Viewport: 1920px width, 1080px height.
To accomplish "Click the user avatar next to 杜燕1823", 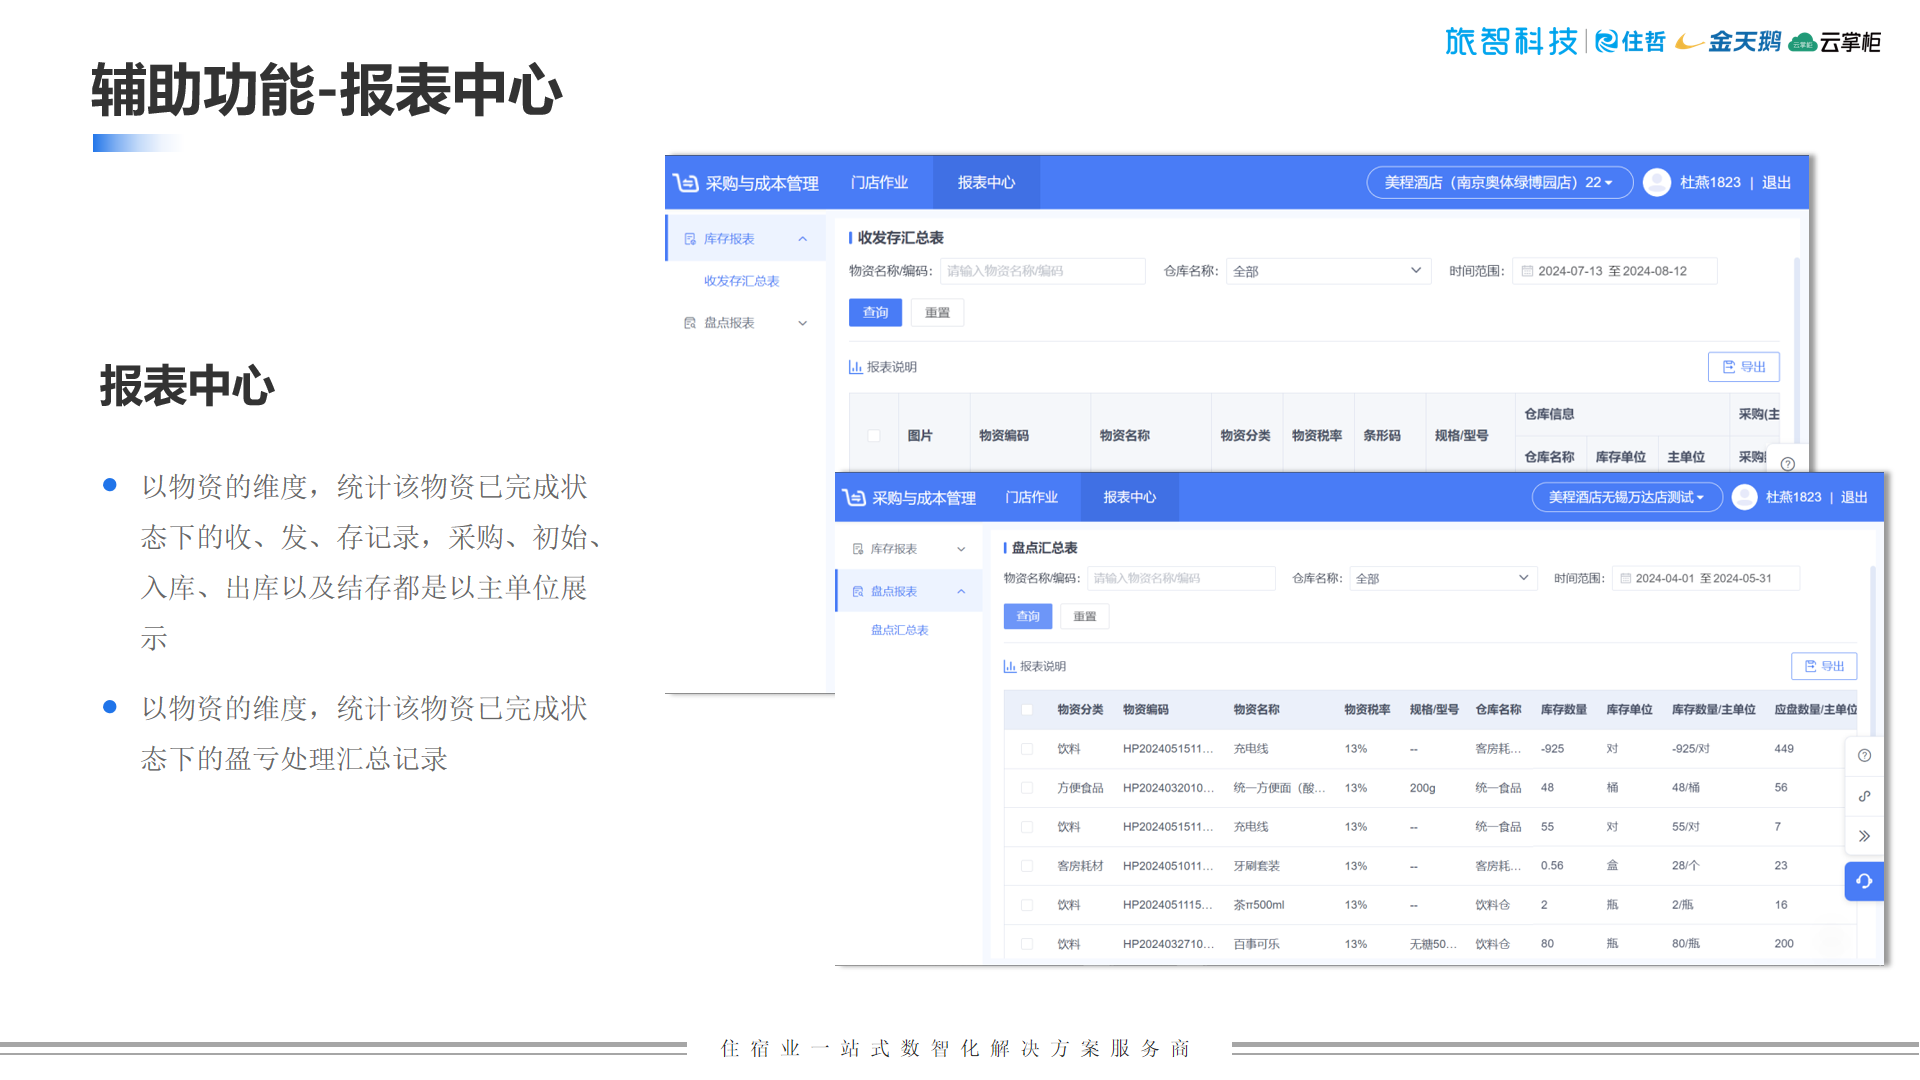I will [1744, 497].
